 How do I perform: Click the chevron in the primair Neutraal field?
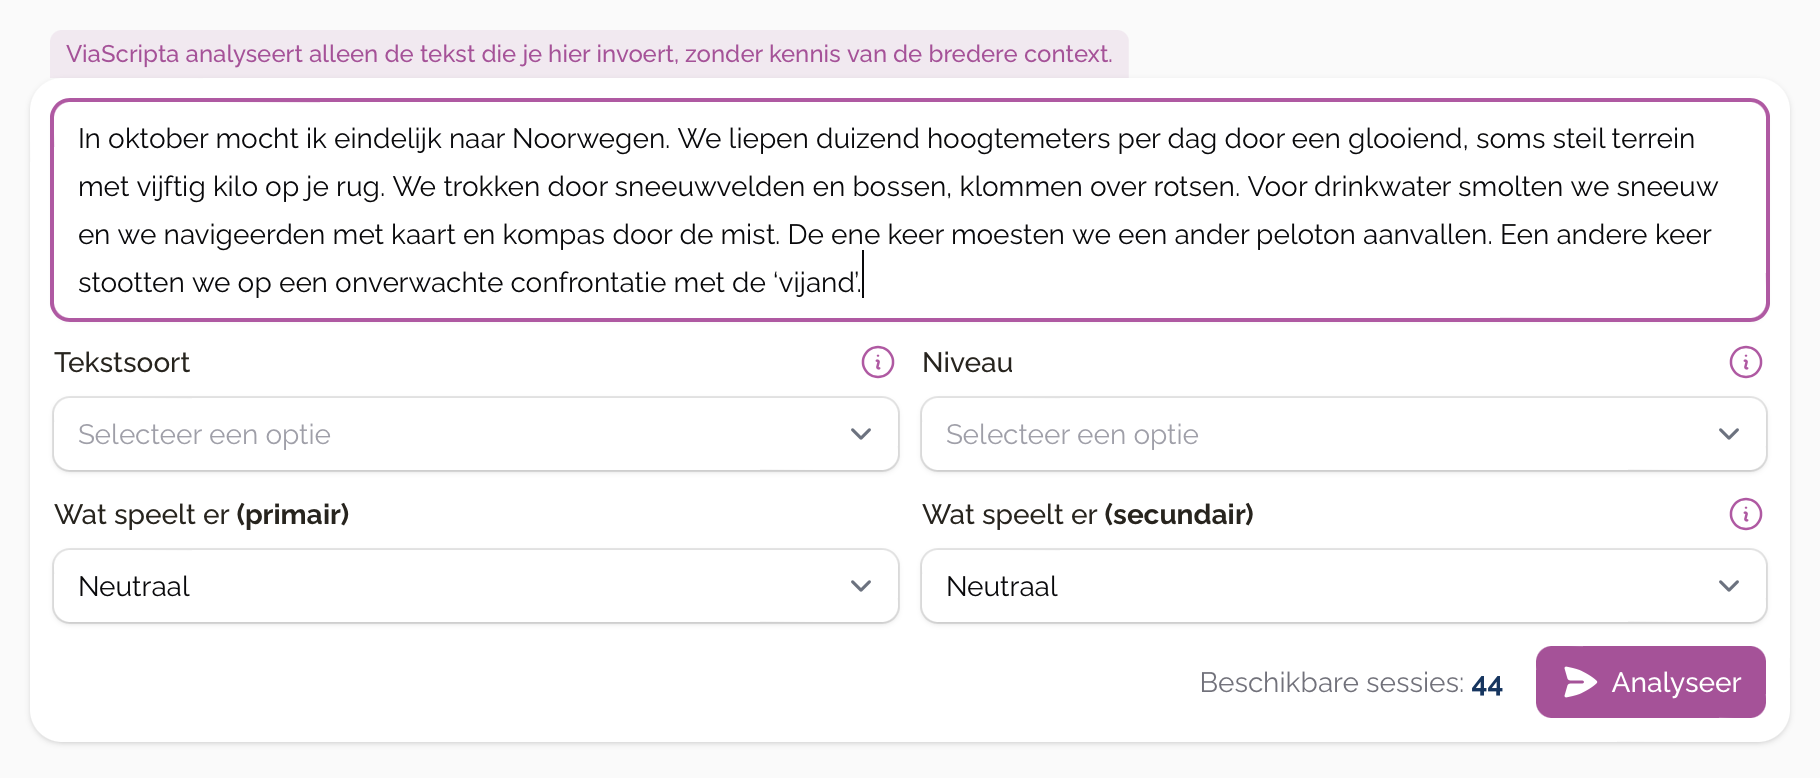pyautogui.click(x=860, y=586)
